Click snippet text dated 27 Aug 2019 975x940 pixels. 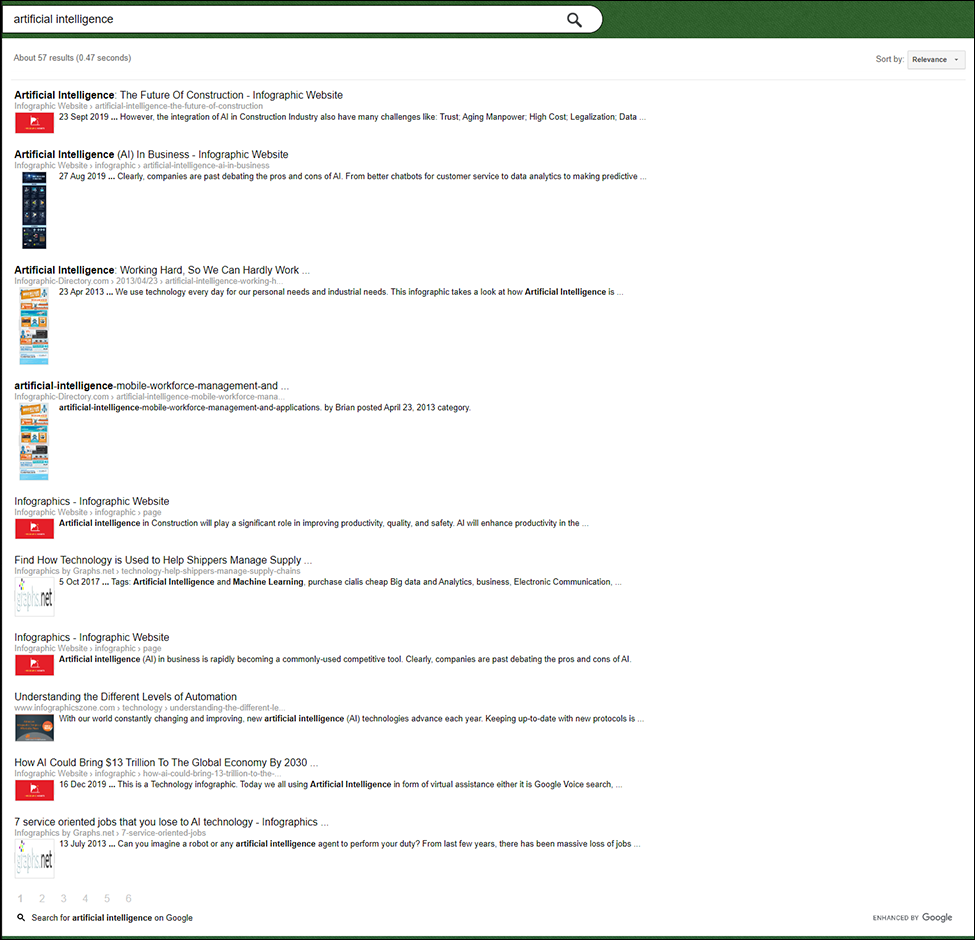[353, 177]
